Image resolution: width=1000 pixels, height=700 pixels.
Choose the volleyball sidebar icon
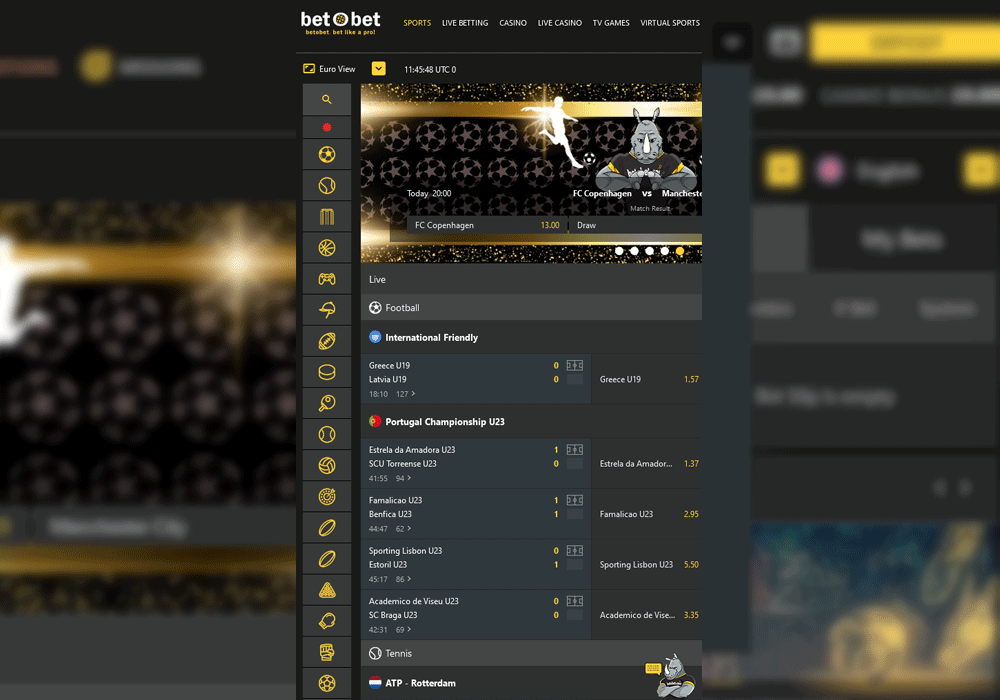[327, 465]
